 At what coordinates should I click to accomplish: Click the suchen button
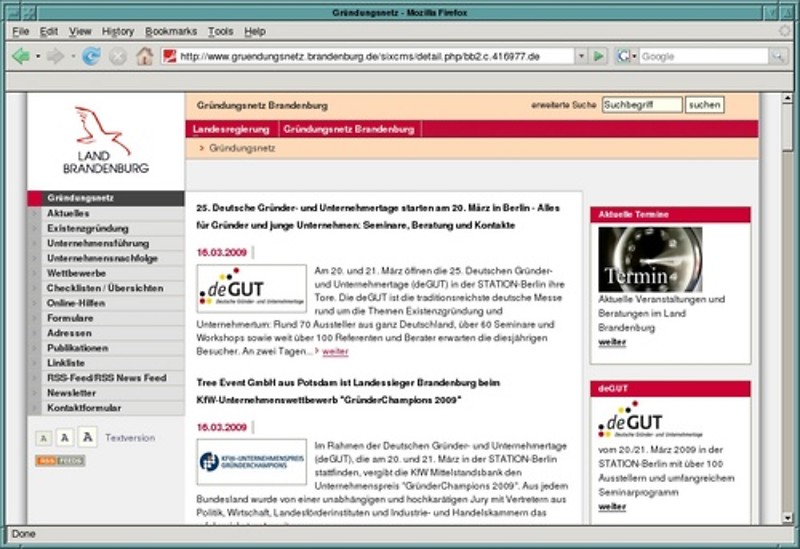pyautogui.click(x=704, y=105)
